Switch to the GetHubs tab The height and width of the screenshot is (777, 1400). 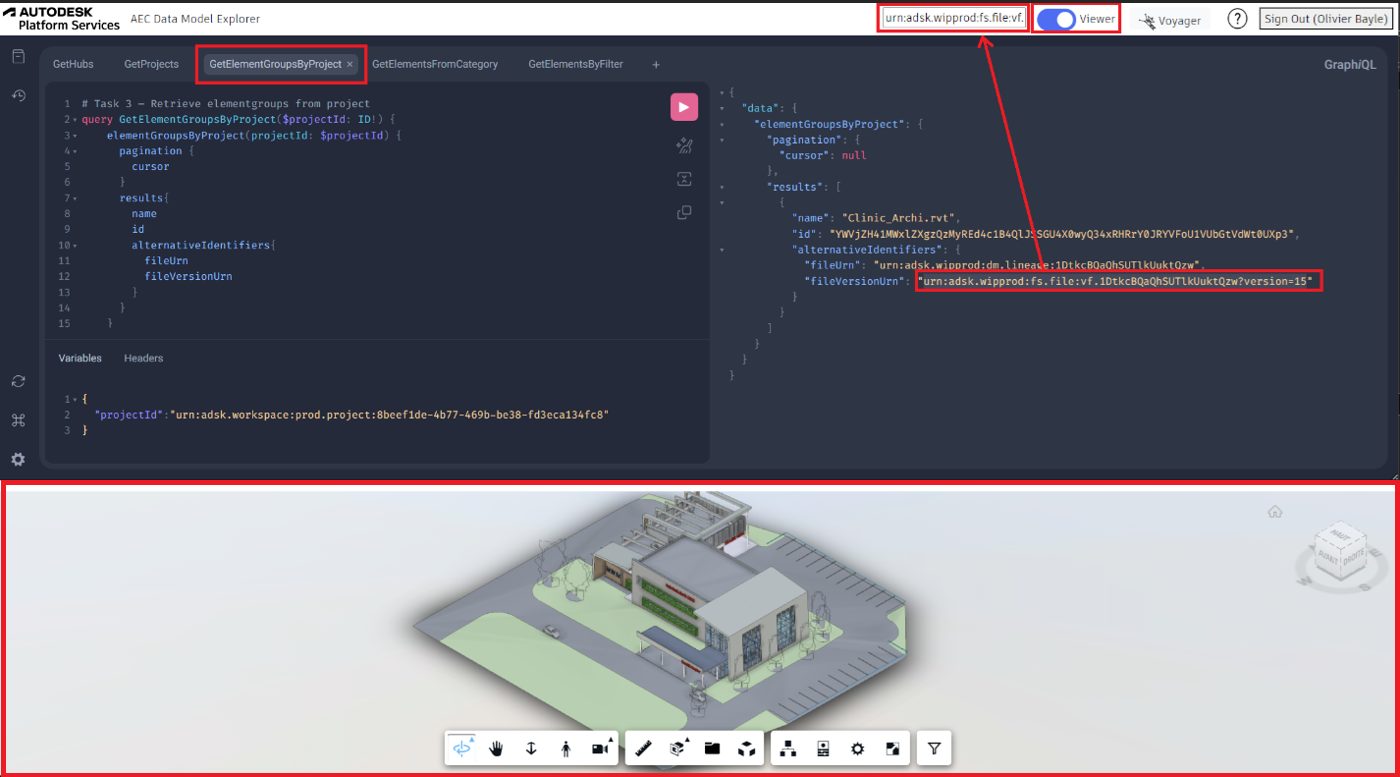click(x=73, y=64)
